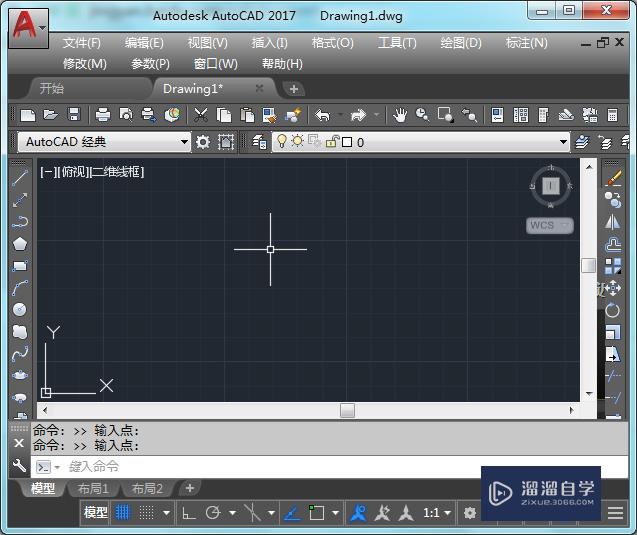
Task: Open the 修改(M) menu
Action: point(84,64)
